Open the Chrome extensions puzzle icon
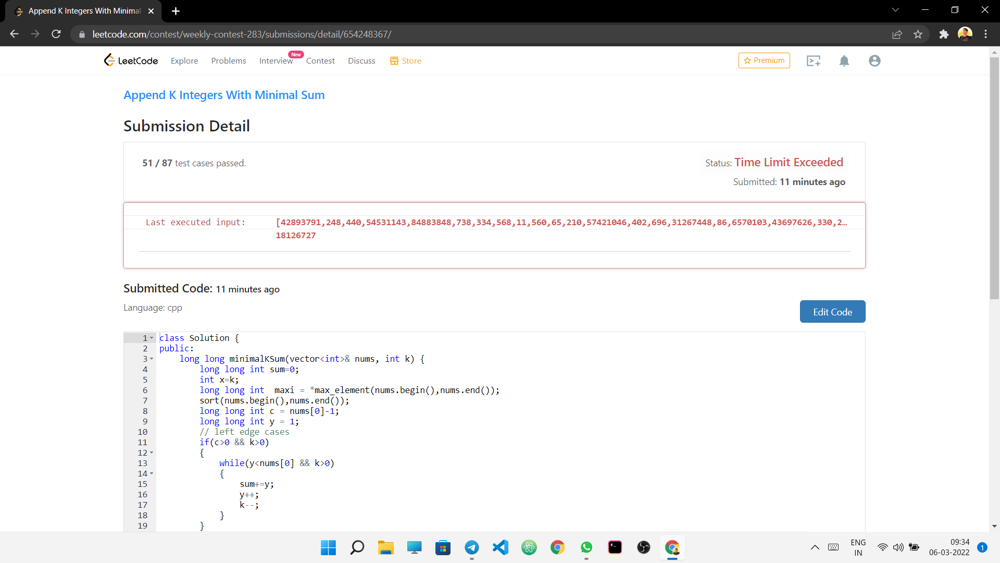This screenshot has width=1000, height=563. point(944,34)
